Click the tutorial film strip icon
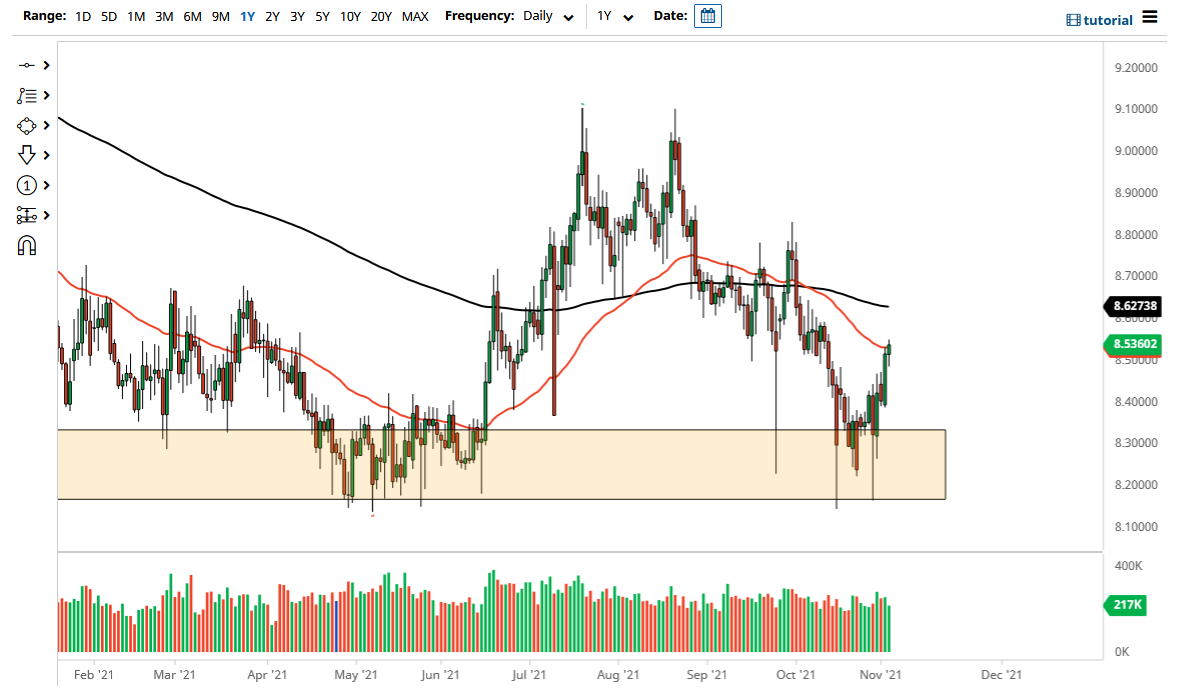 [x=1075, y=19]
